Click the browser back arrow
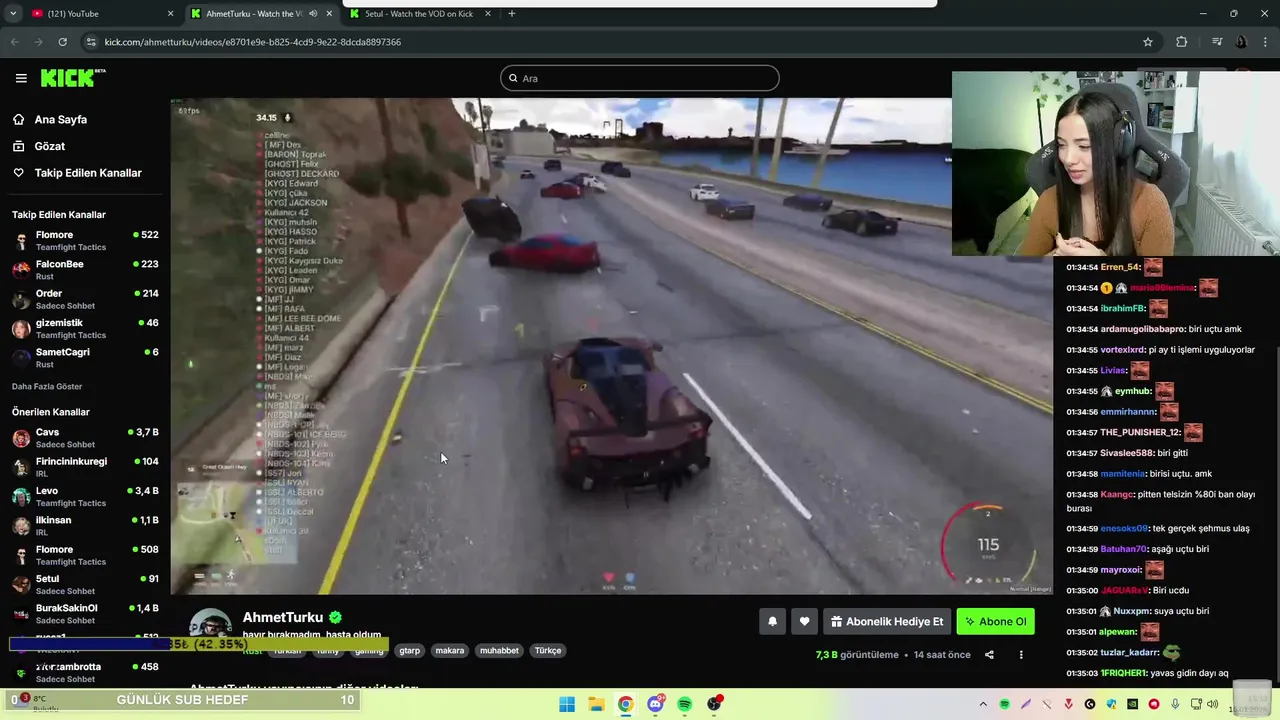This screenshot has height=720, width=1280. coord(14,42)
